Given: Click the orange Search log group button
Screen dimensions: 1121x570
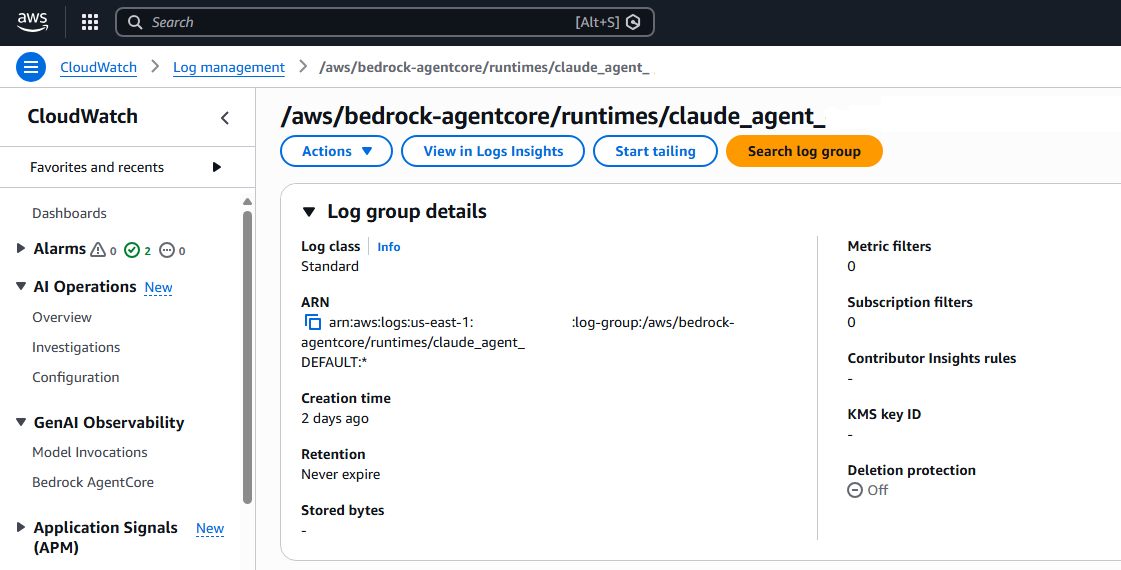Looking at the screenshot, I should tap(804, 151).
